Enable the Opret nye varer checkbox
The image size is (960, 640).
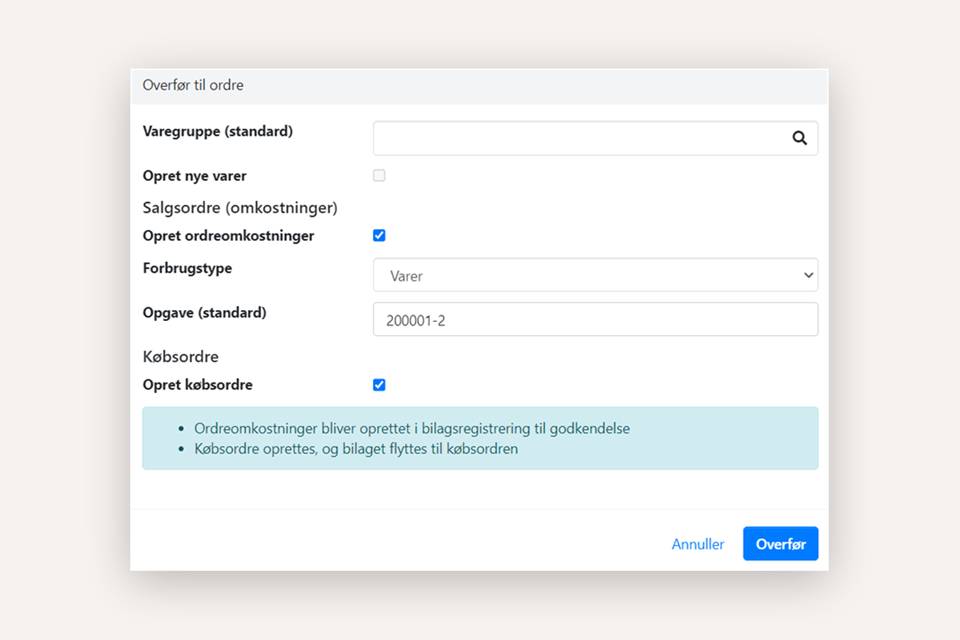(x=379, y=176)
